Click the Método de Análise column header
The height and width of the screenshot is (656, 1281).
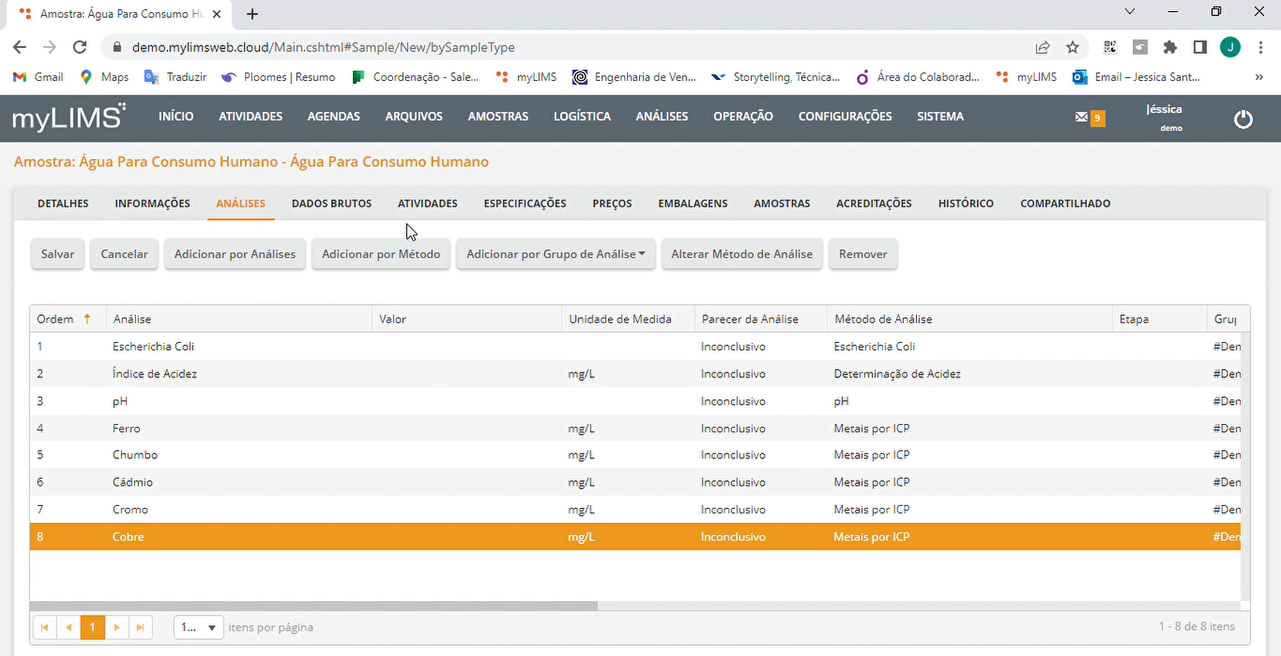(969, 319)
